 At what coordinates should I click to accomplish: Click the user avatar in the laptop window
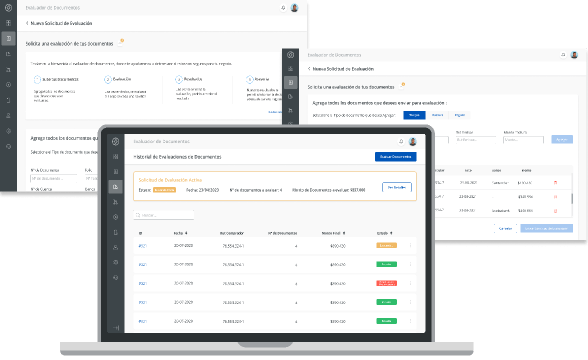tap(412, 141)
